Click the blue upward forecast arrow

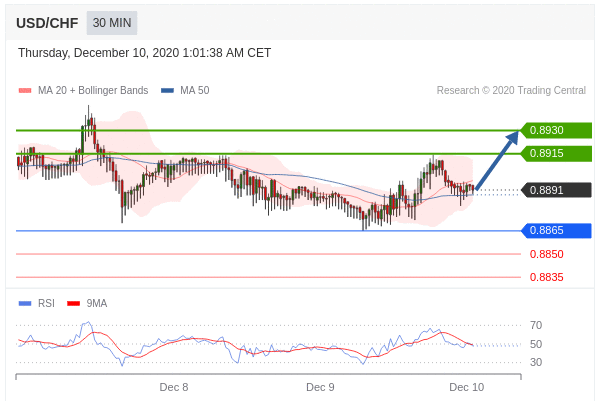coord(497,160)
